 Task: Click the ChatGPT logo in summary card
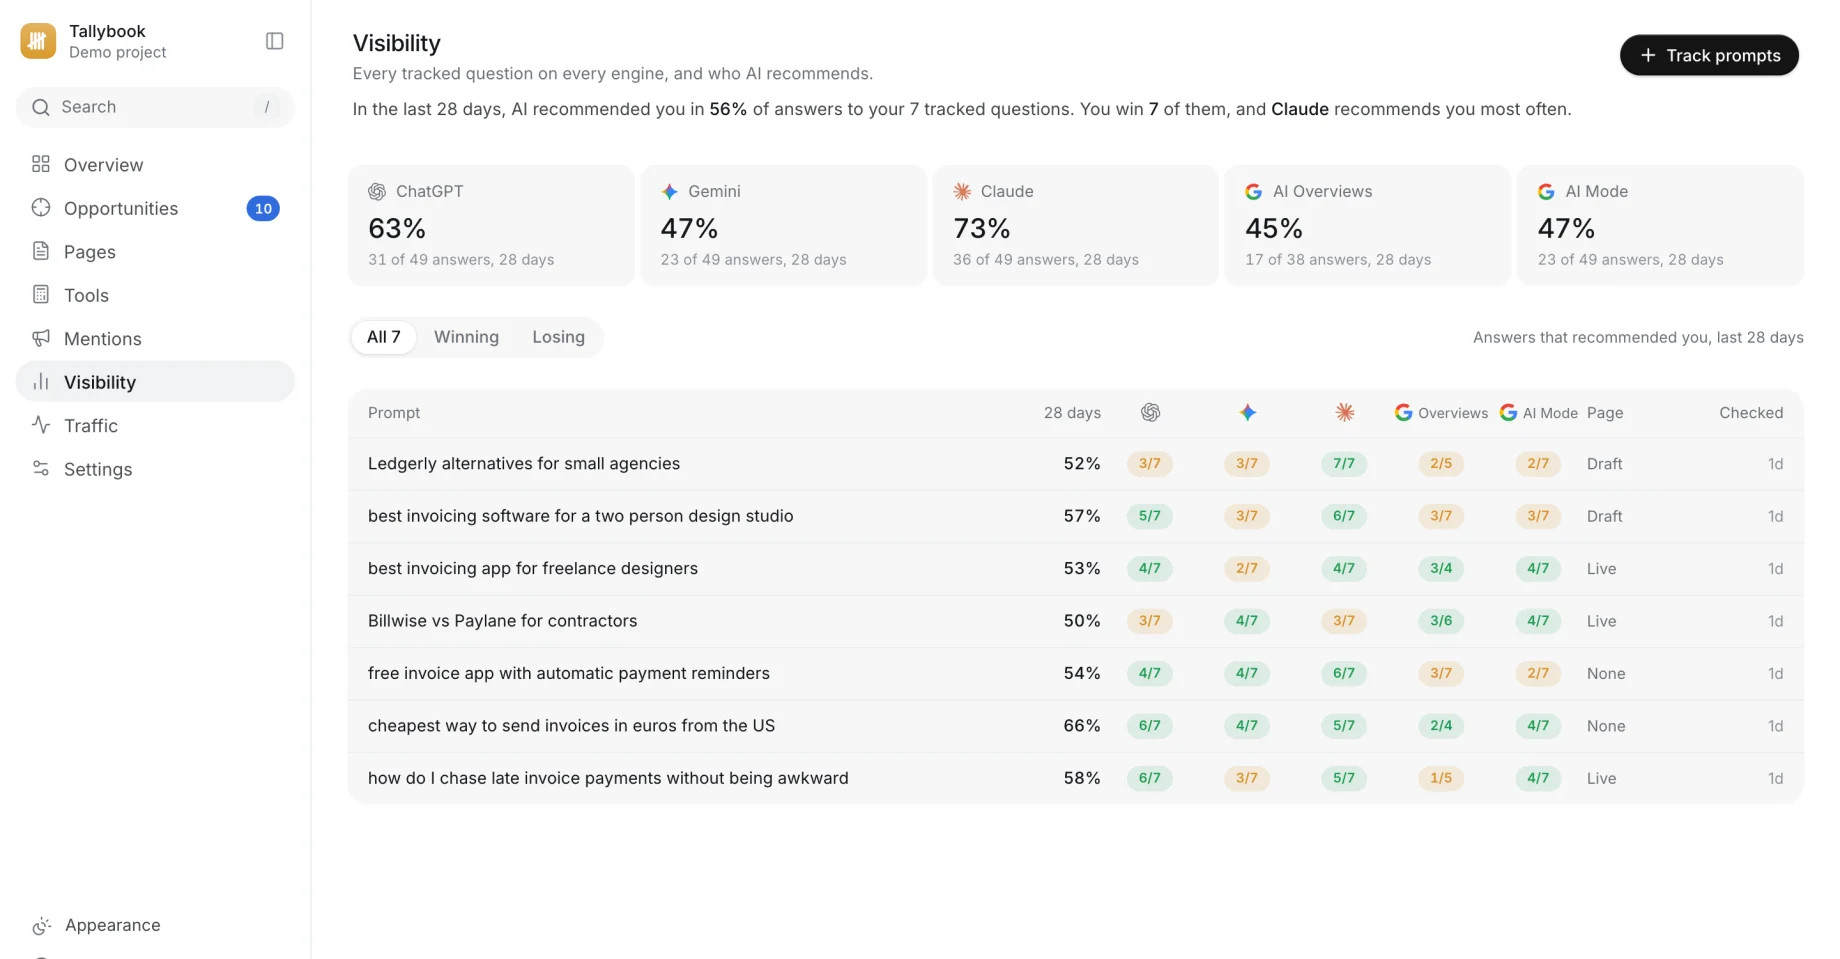coord(377,191)
